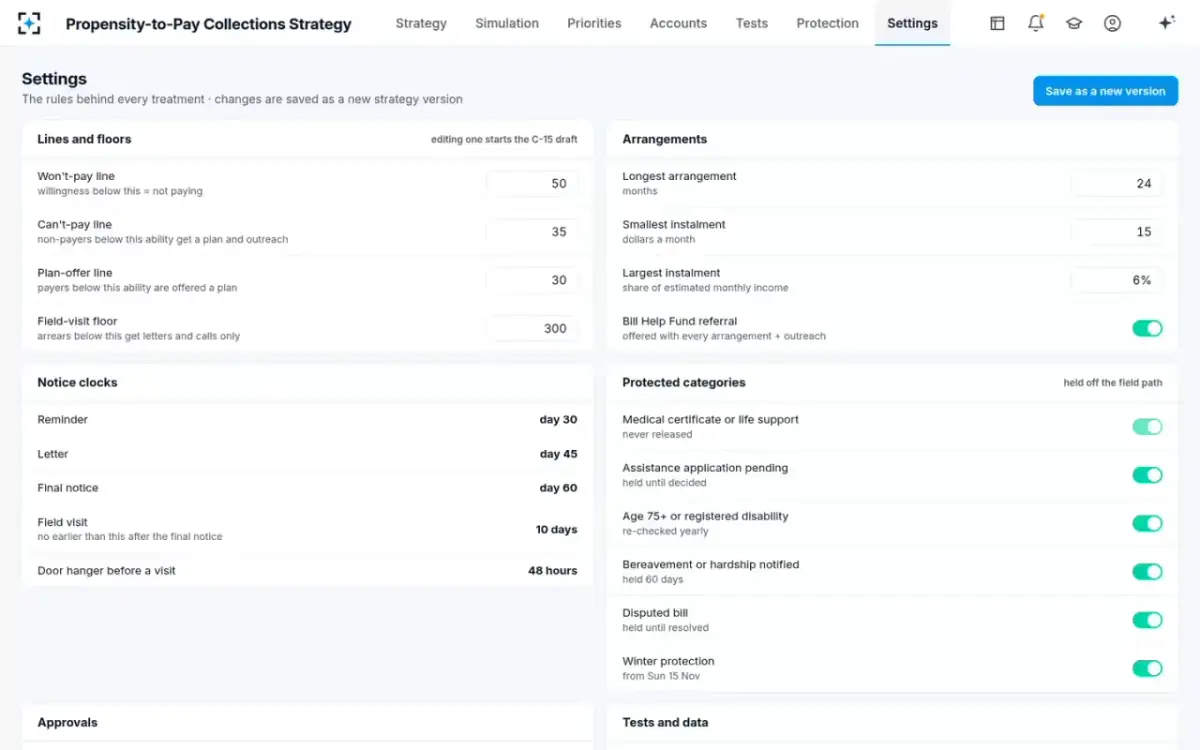
Task: Open the learning graduation cap icon
Action: (1074, 23)
